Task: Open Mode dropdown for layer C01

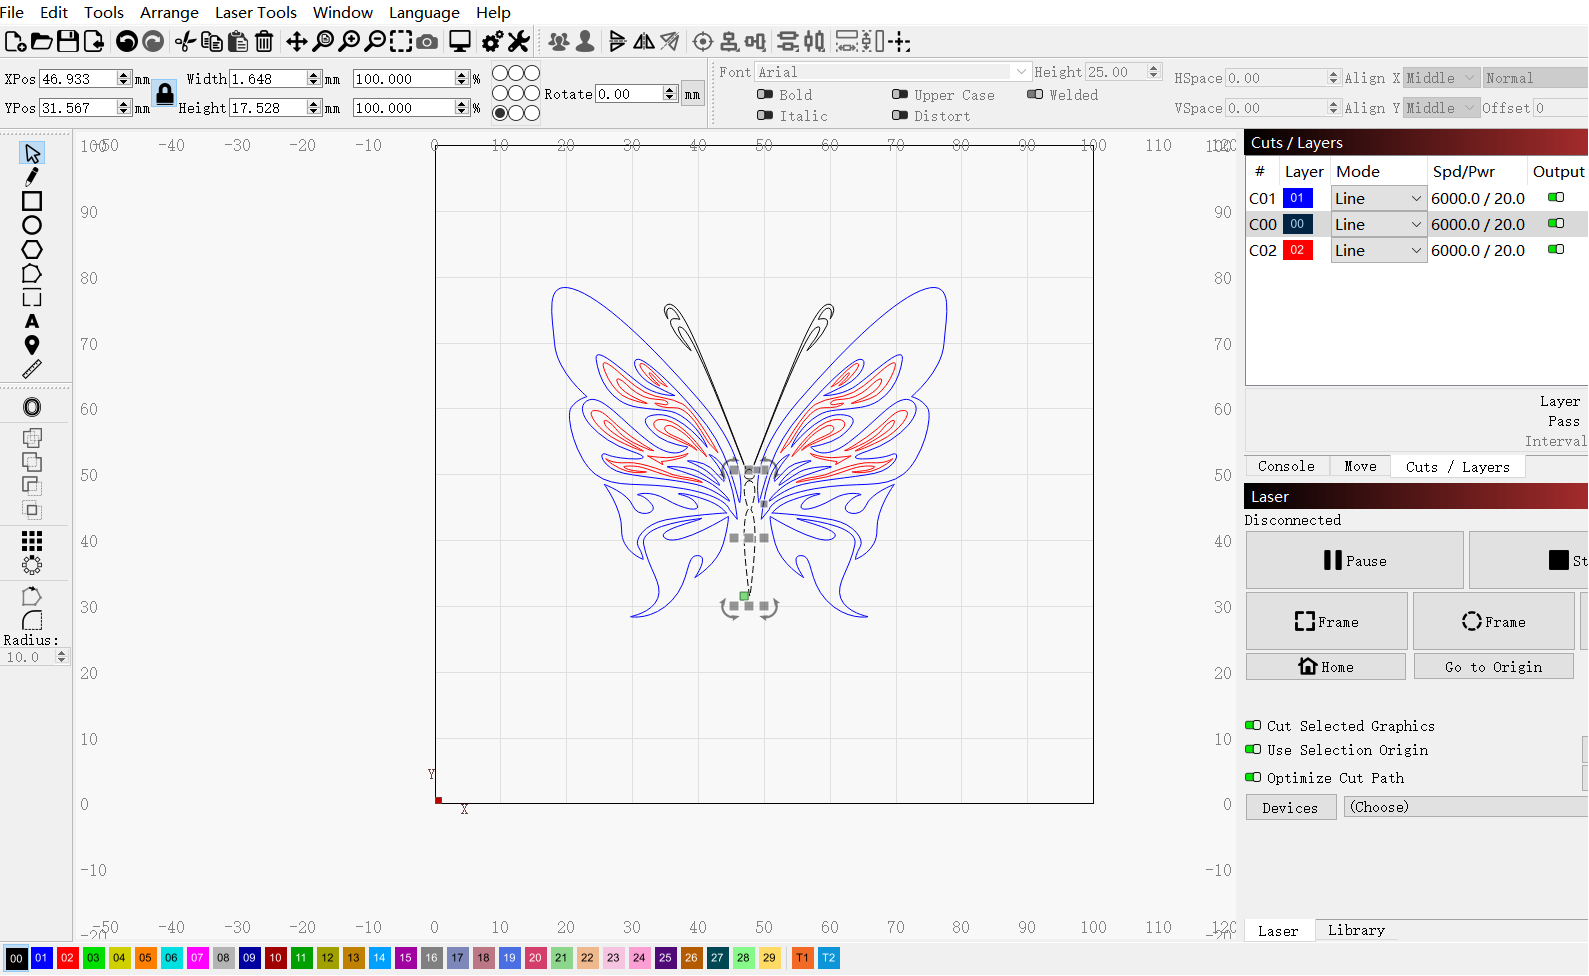Action: [x=1378, y=198]
